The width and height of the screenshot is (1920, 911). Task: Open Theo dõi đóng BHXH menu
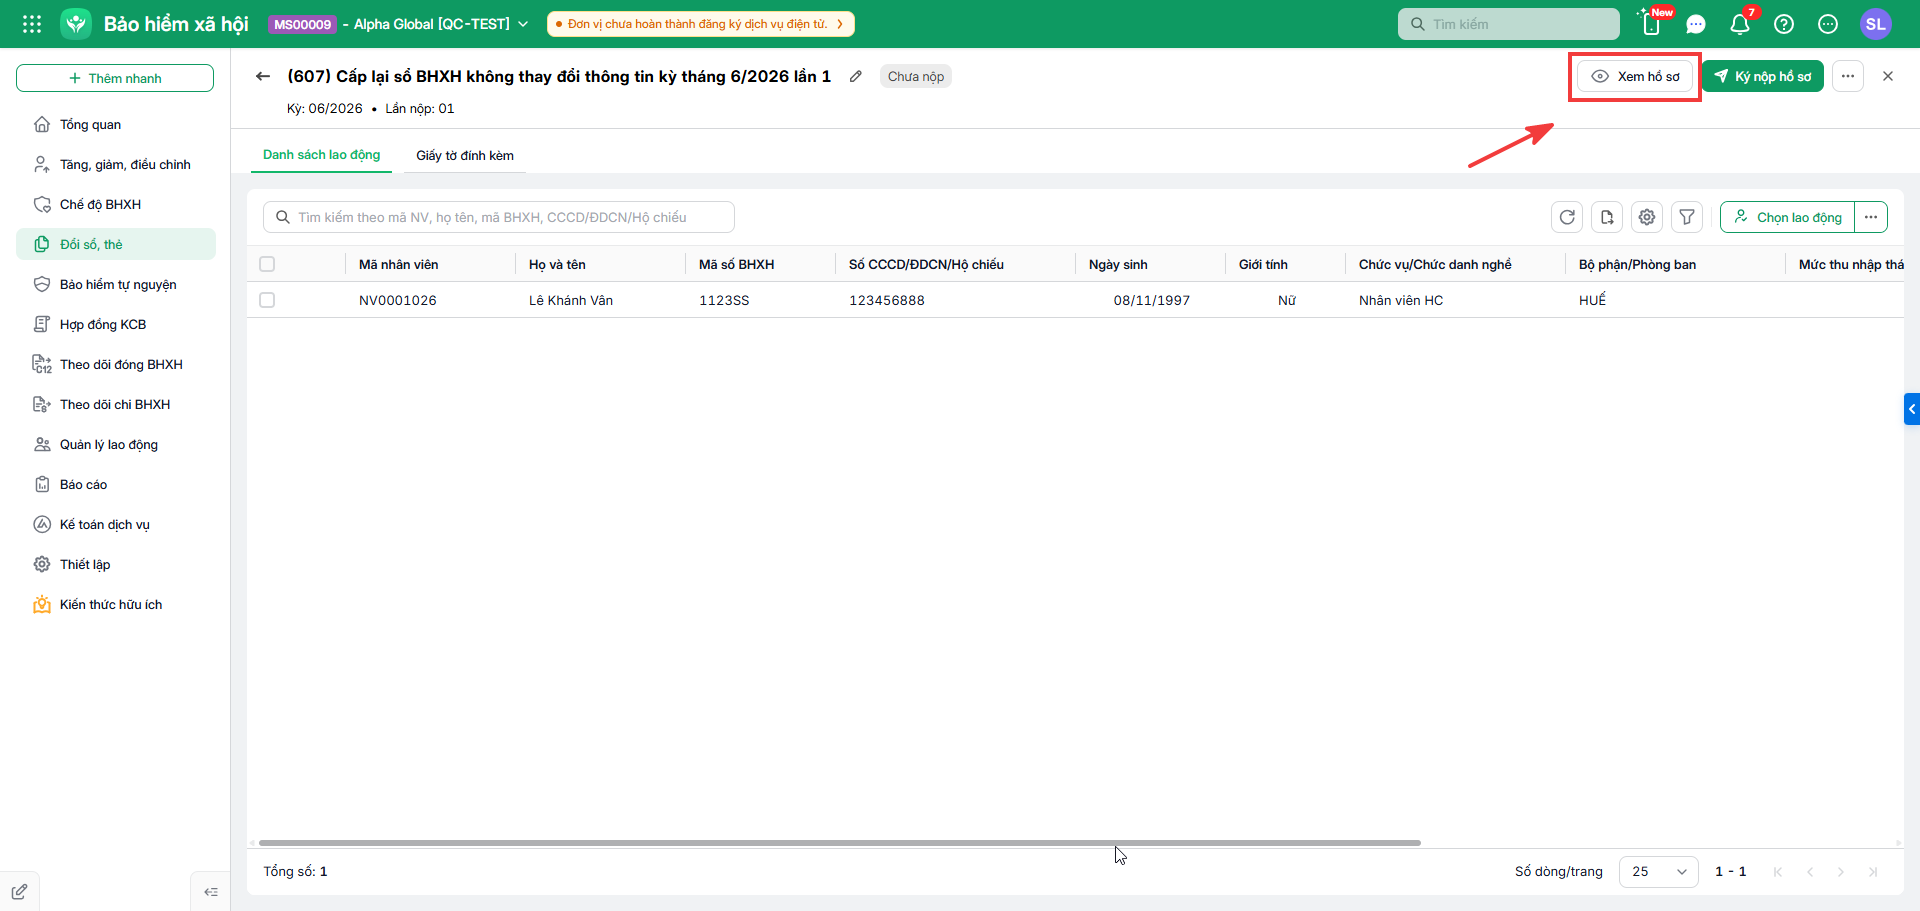click(116, 364)
